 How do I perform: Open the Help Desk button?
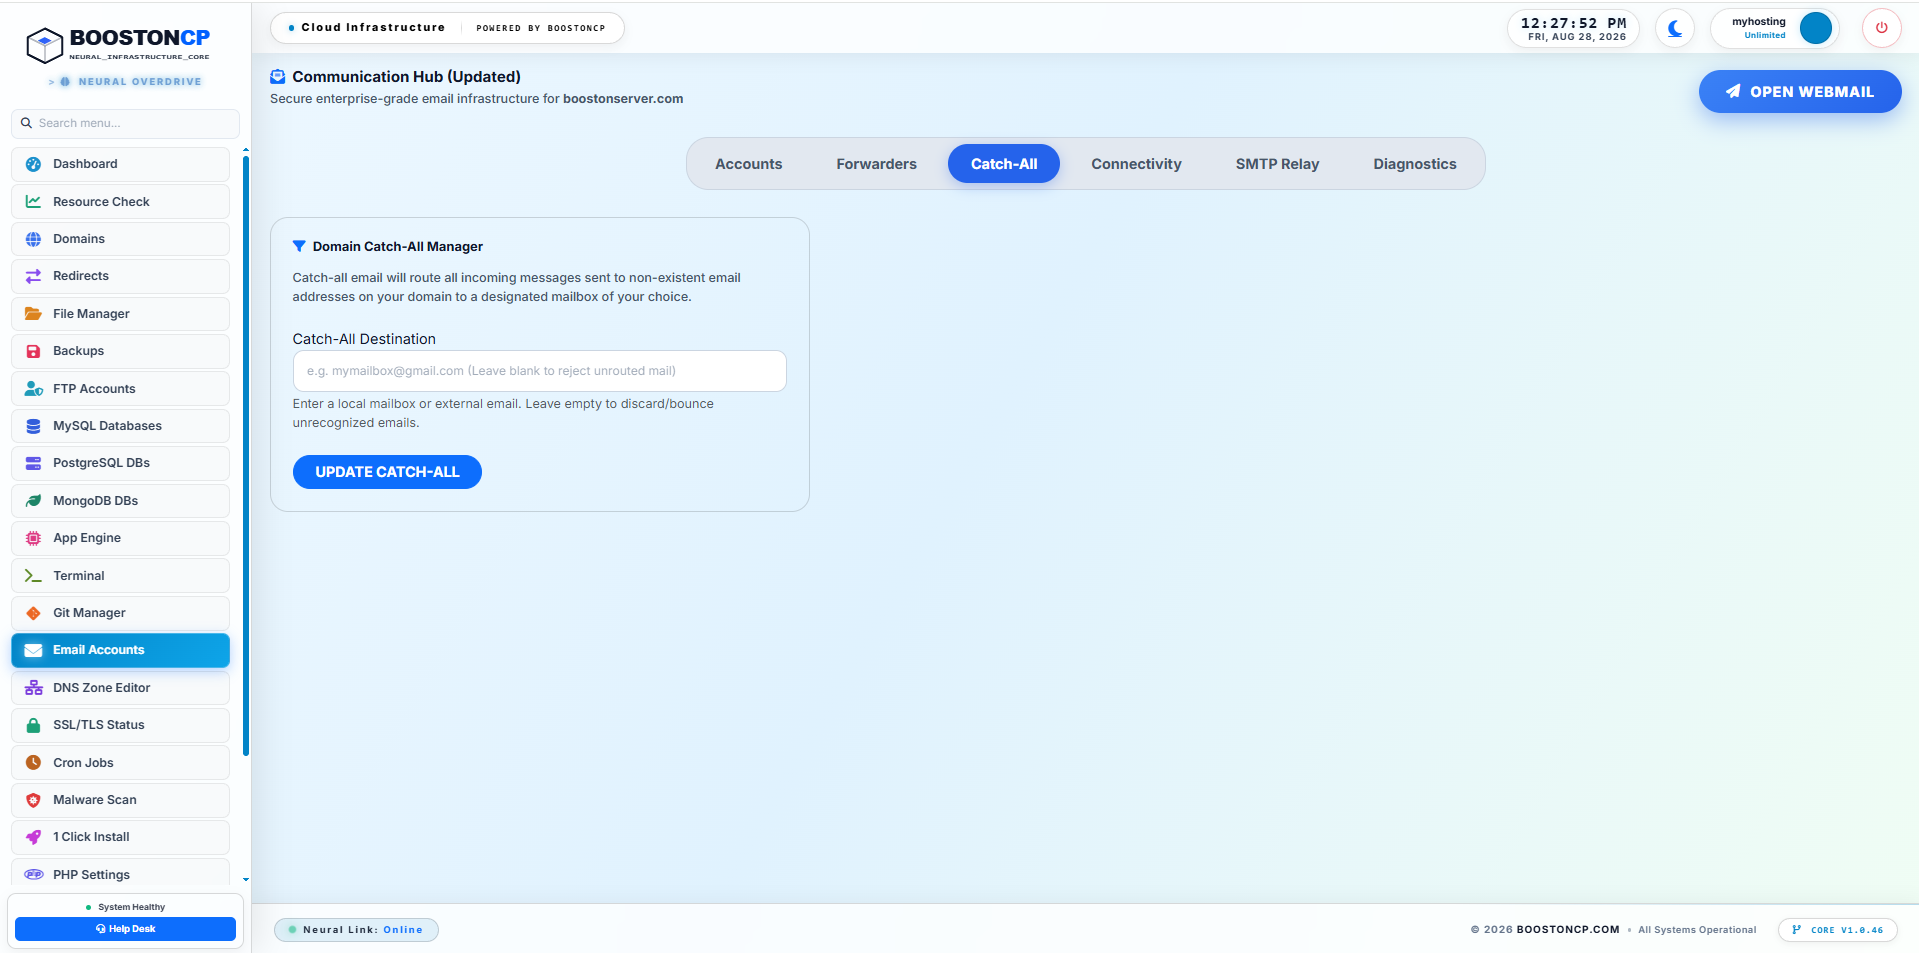click(125, 929)
